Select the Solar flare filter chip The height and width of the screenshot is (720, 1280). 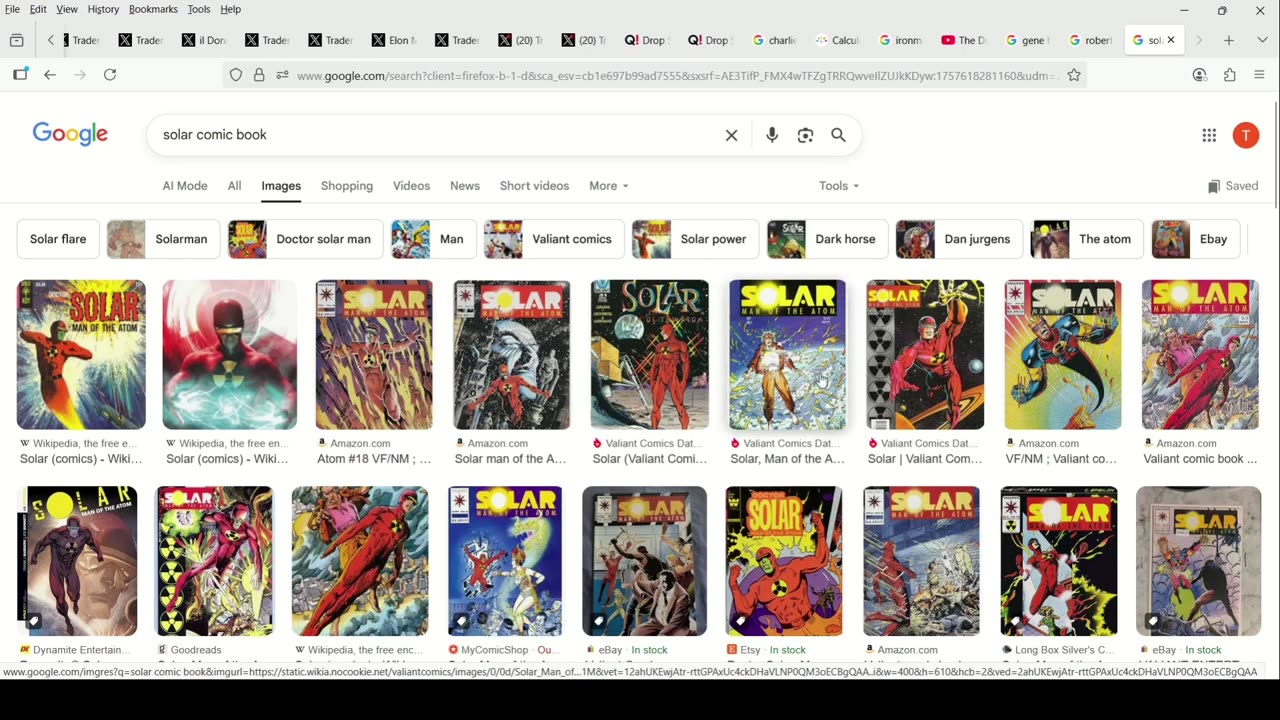[58, 239]
